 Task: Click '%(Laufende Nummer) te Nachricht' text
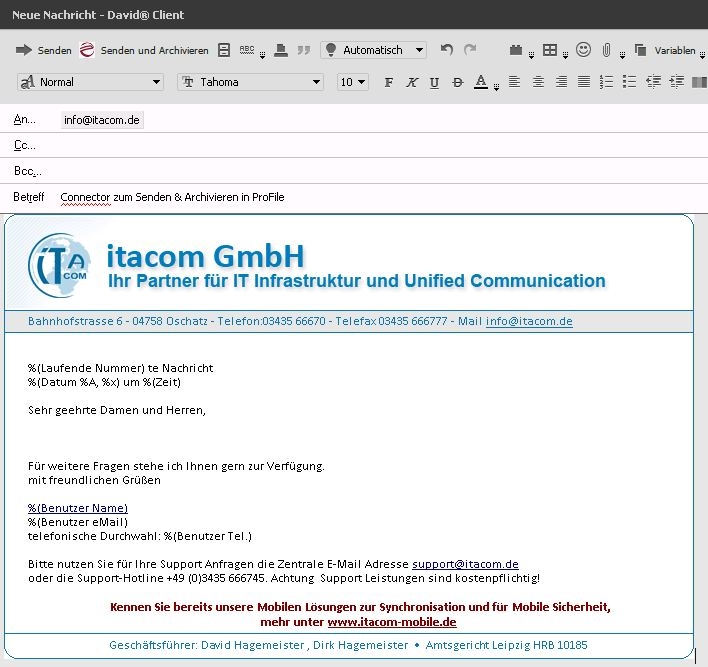point(121,368)
